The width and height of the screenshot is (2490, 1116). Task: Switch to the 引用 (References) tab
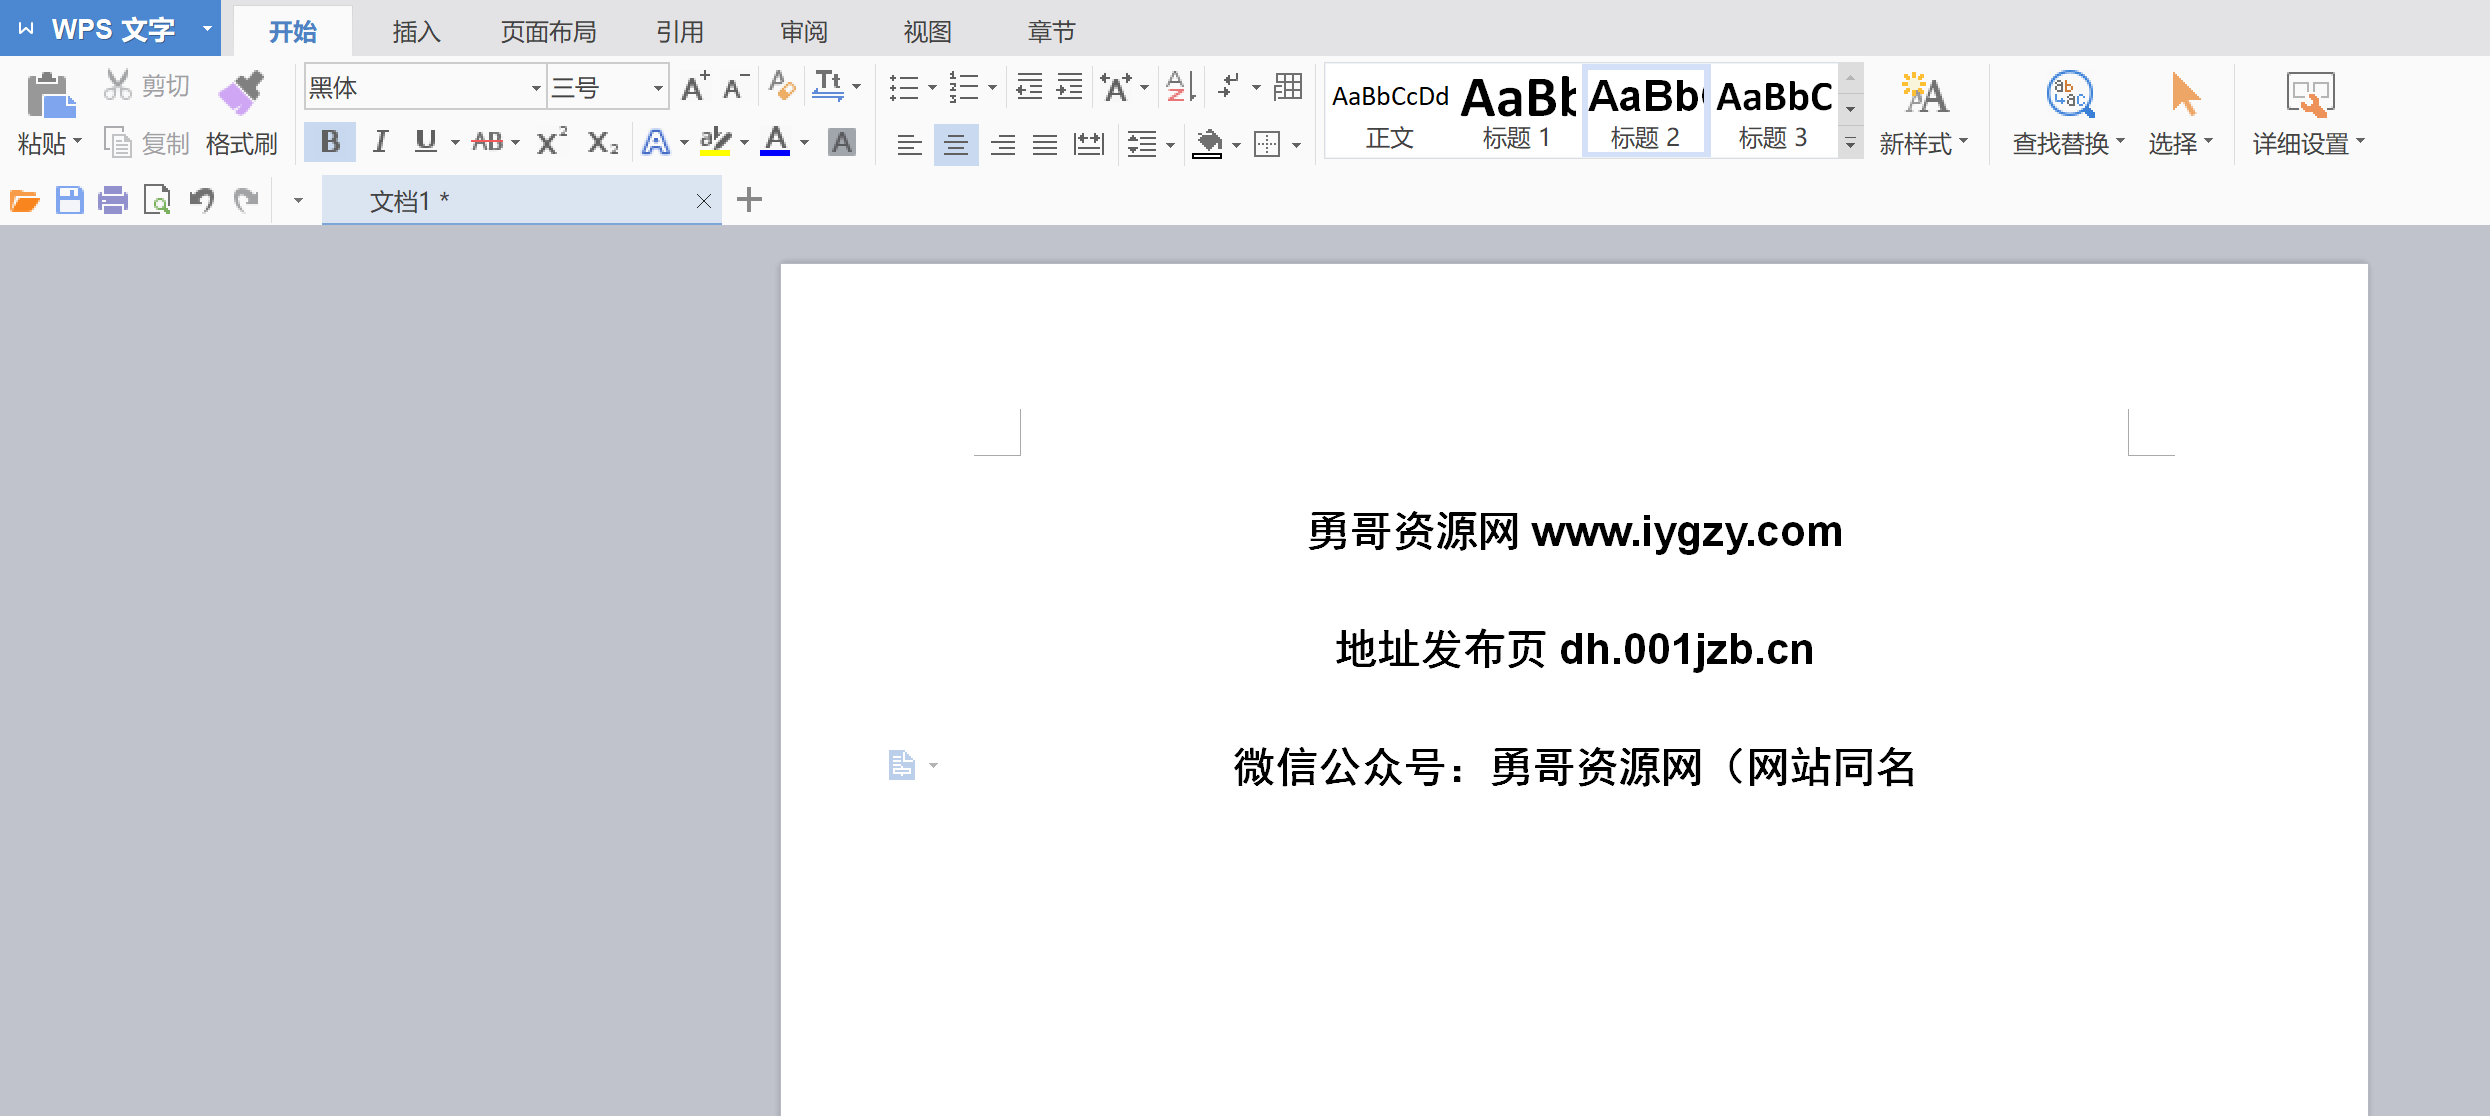pos(679,32)
